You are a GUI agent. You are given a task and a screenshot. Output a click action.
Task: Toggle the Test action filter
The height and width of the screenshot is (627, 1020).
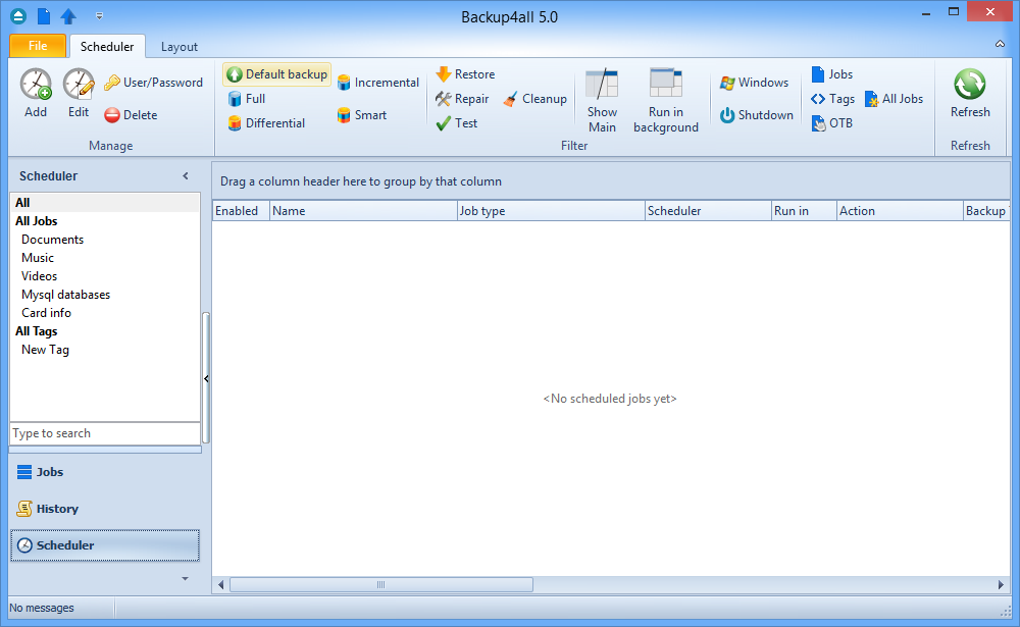pyautogui.click(x=457, y=123)
